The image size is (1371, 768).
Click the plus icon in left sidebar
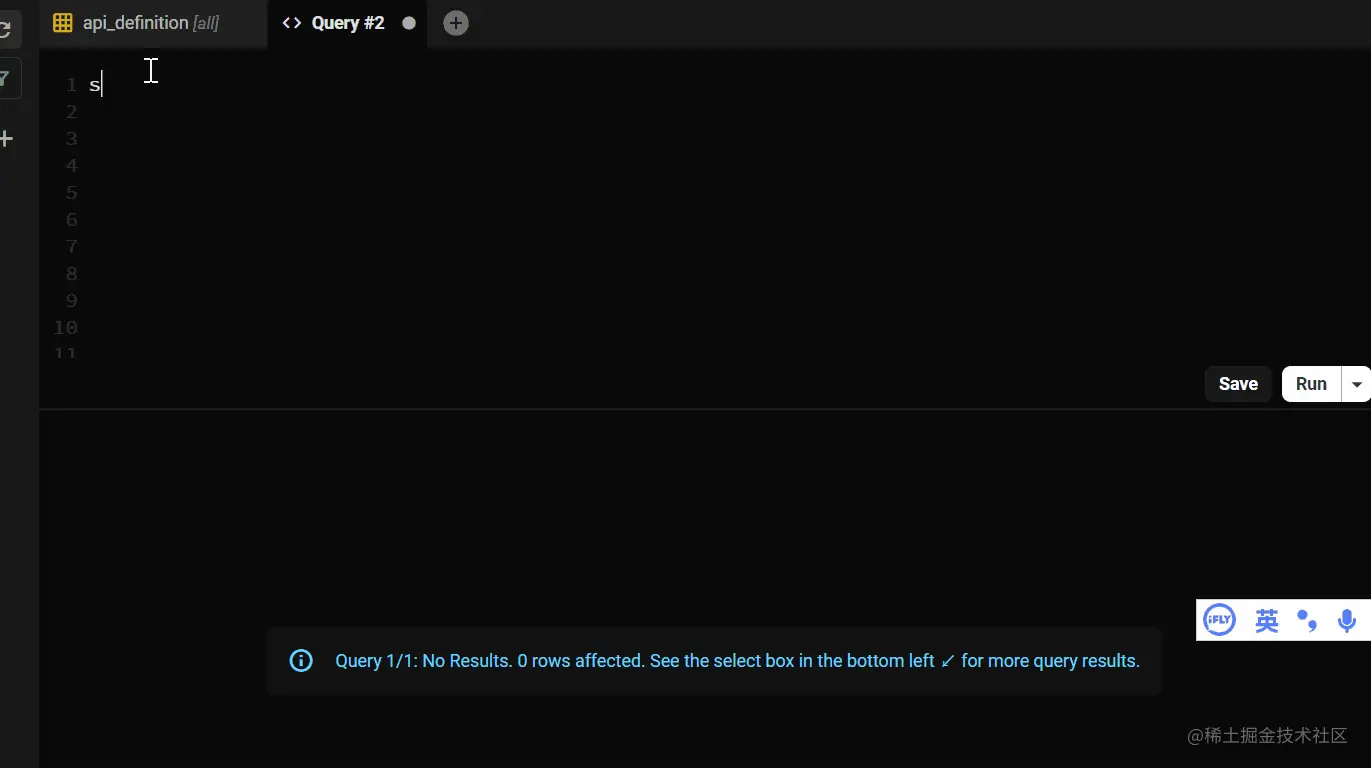click(x=6, y=139)
